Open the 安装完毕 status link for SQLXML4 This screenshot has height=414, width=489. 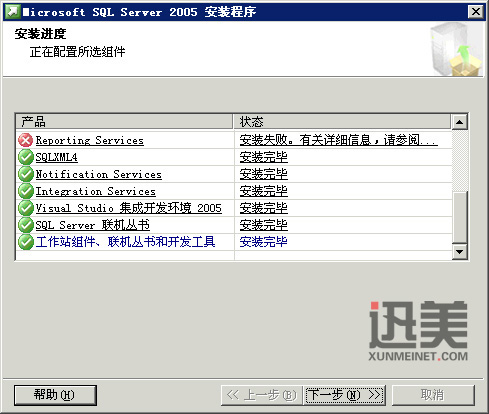coord(263,157)
